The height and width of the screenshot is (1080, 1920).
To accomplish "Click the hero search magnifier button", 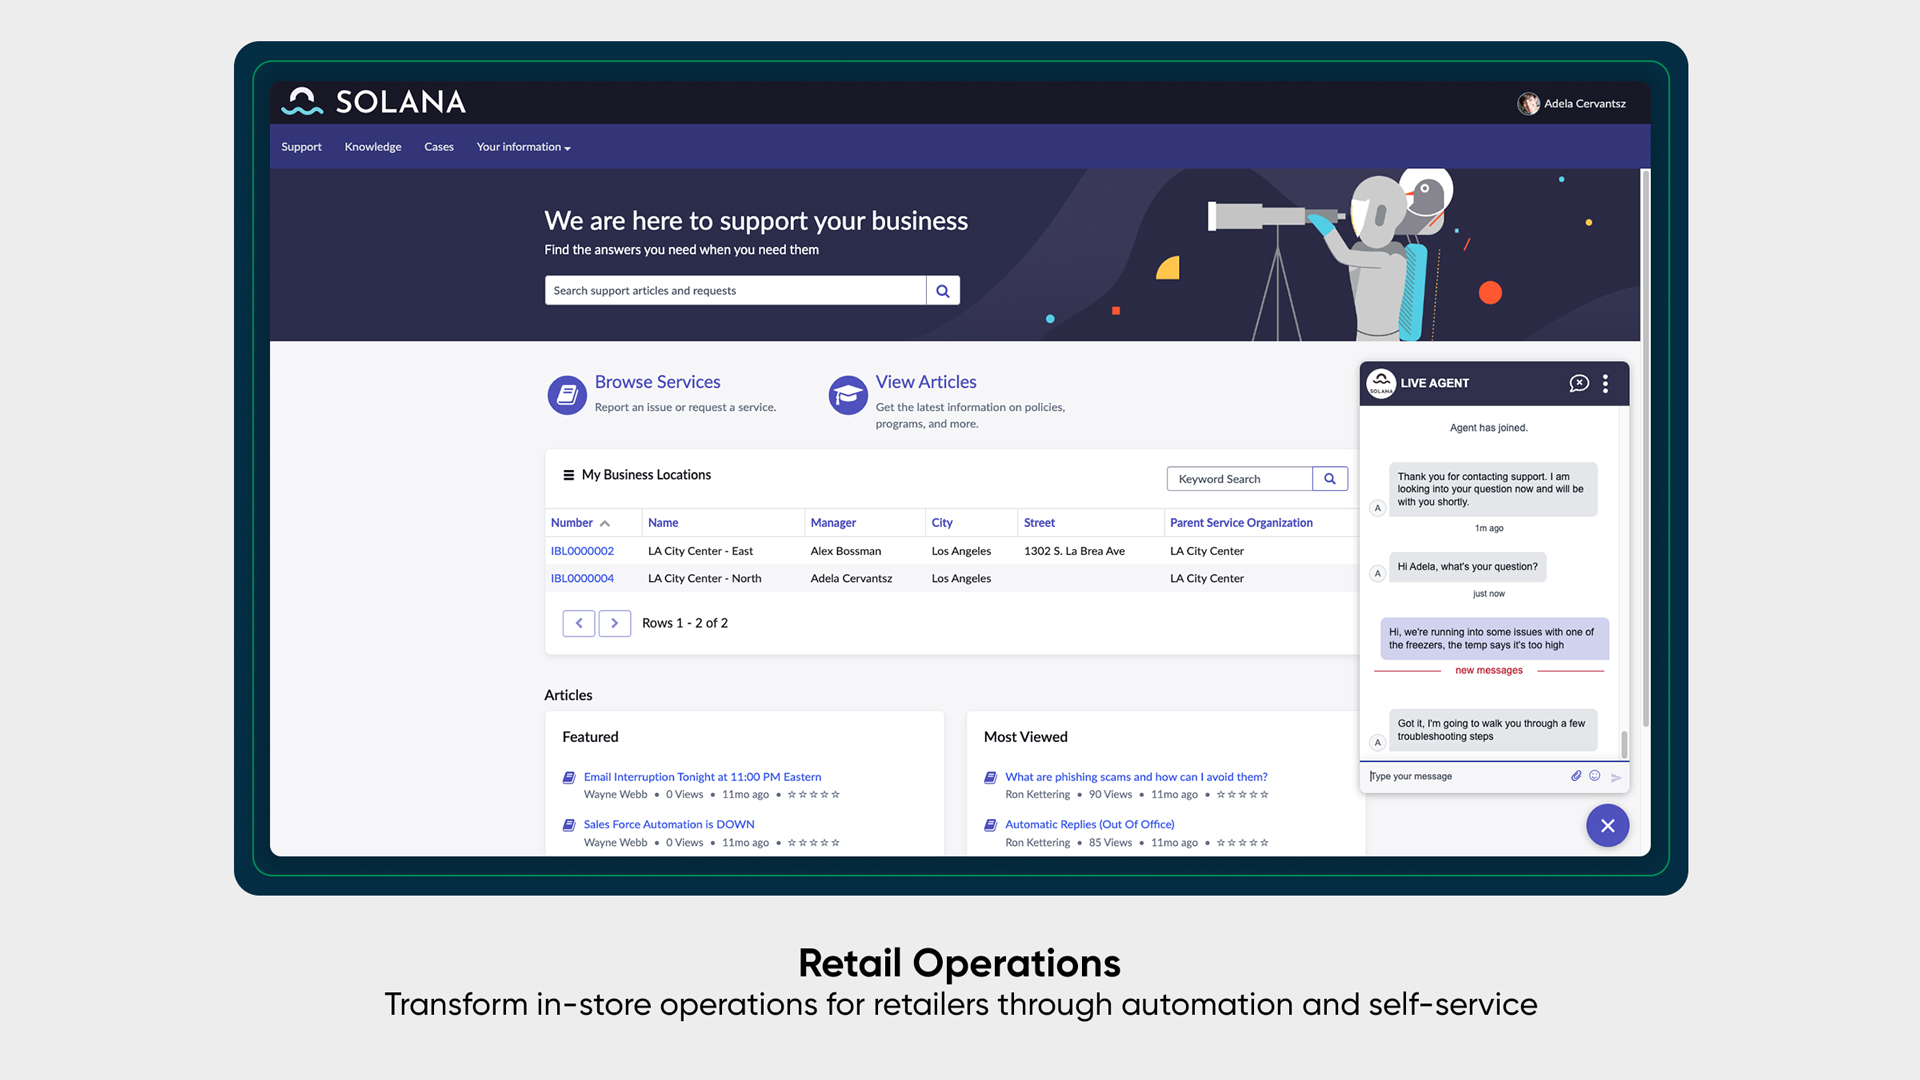I will click(x=942, y=291).
